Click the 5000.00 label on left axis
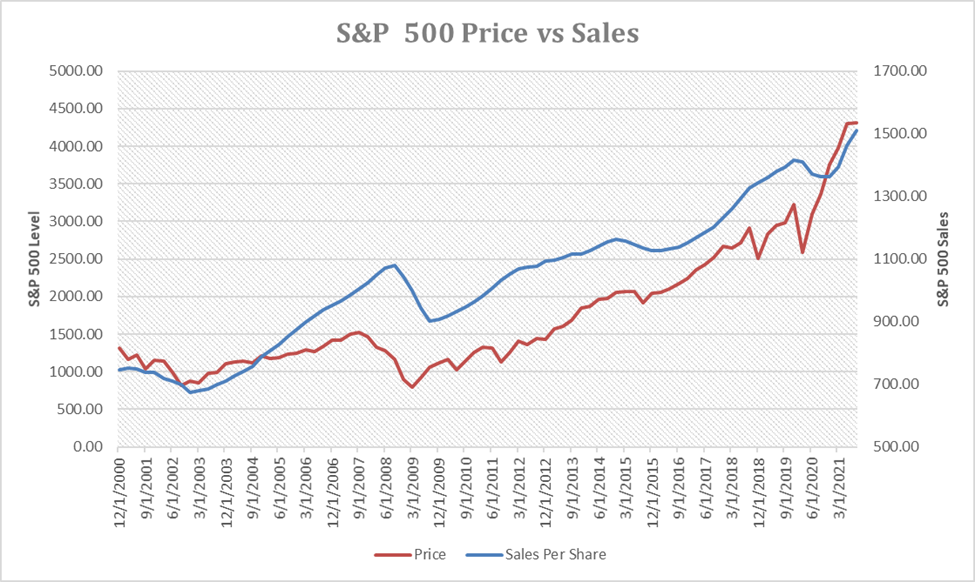 coord(83,71)
